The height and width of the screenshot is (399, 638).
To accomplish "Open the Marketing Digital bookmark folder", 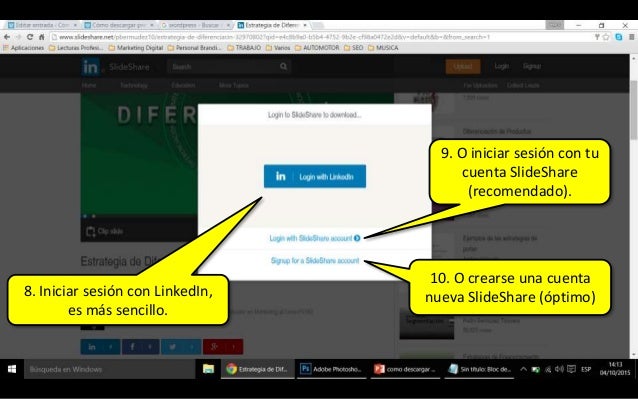I will (x=136, y=48).
